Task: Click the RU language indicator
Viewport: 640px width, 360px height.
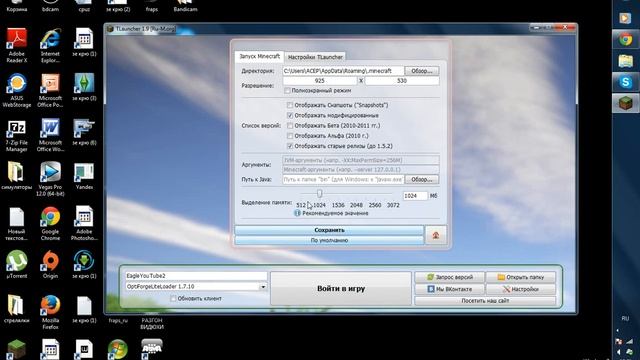Action: coord(625,318)
